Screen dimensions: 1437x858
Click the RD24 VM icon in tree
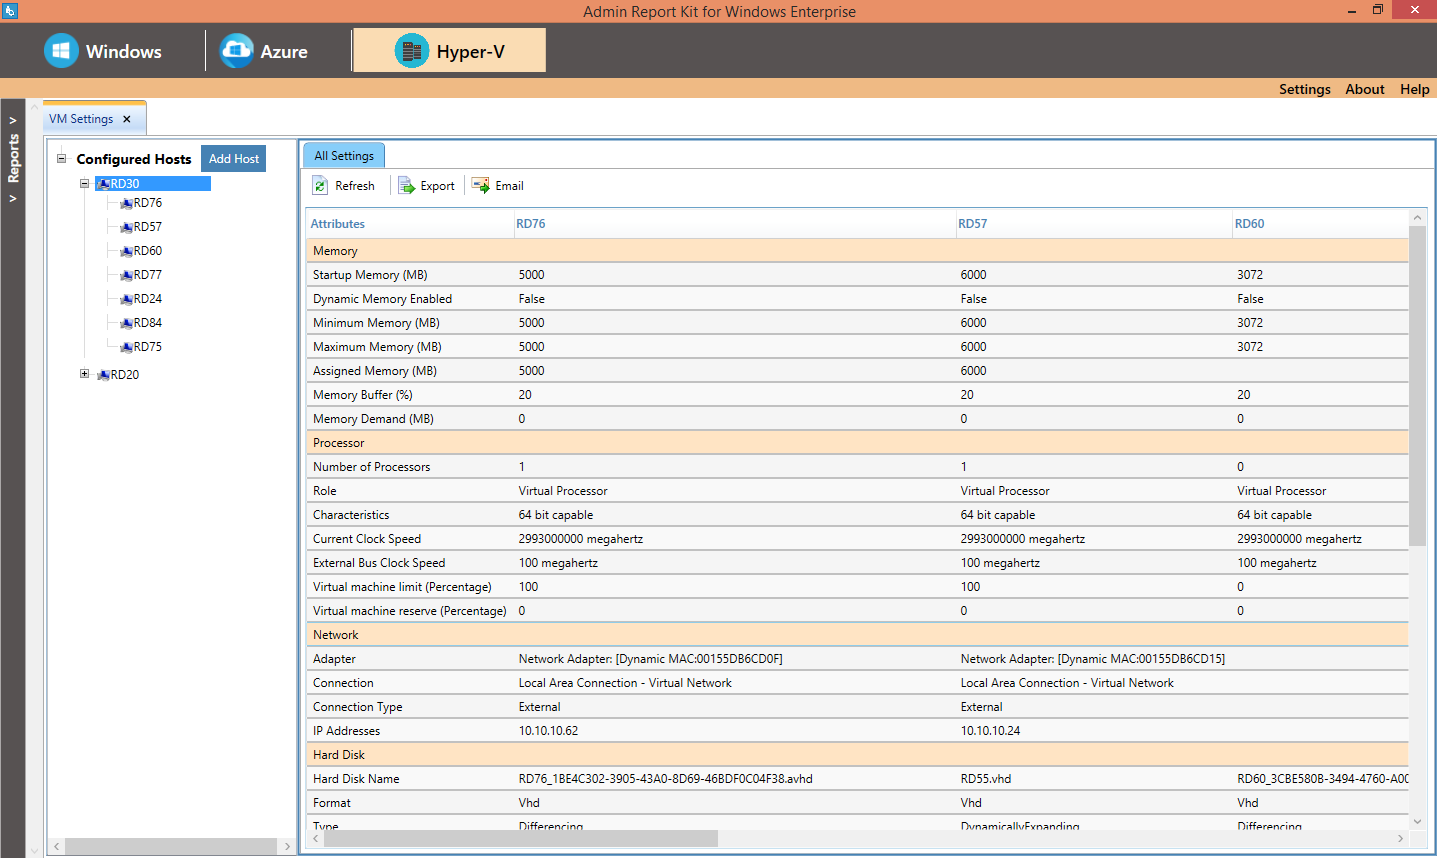126,299
